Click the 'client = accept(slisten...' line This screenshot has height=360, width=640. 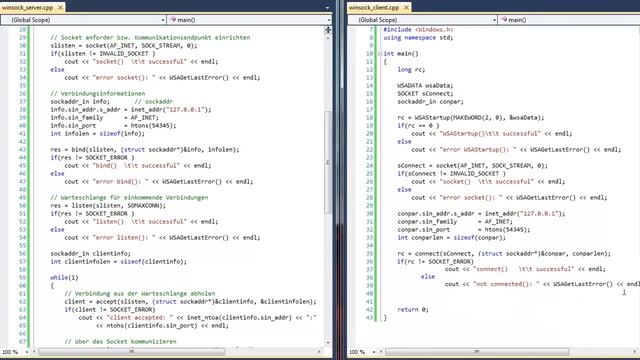190,302
